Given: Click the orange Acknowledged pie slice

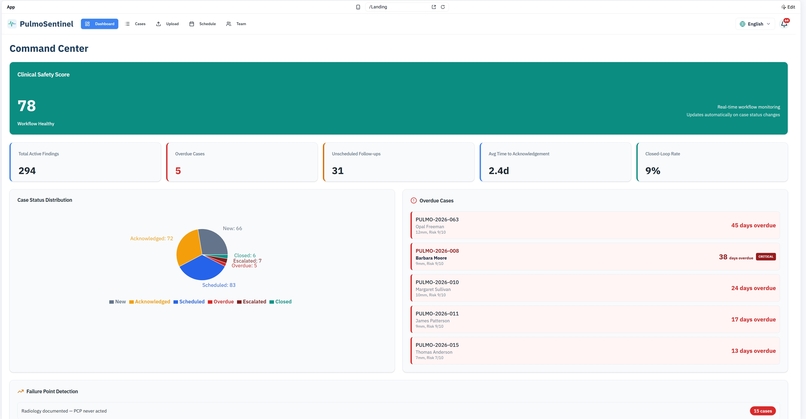Looking at the screenshot, I should pos(188,246).
